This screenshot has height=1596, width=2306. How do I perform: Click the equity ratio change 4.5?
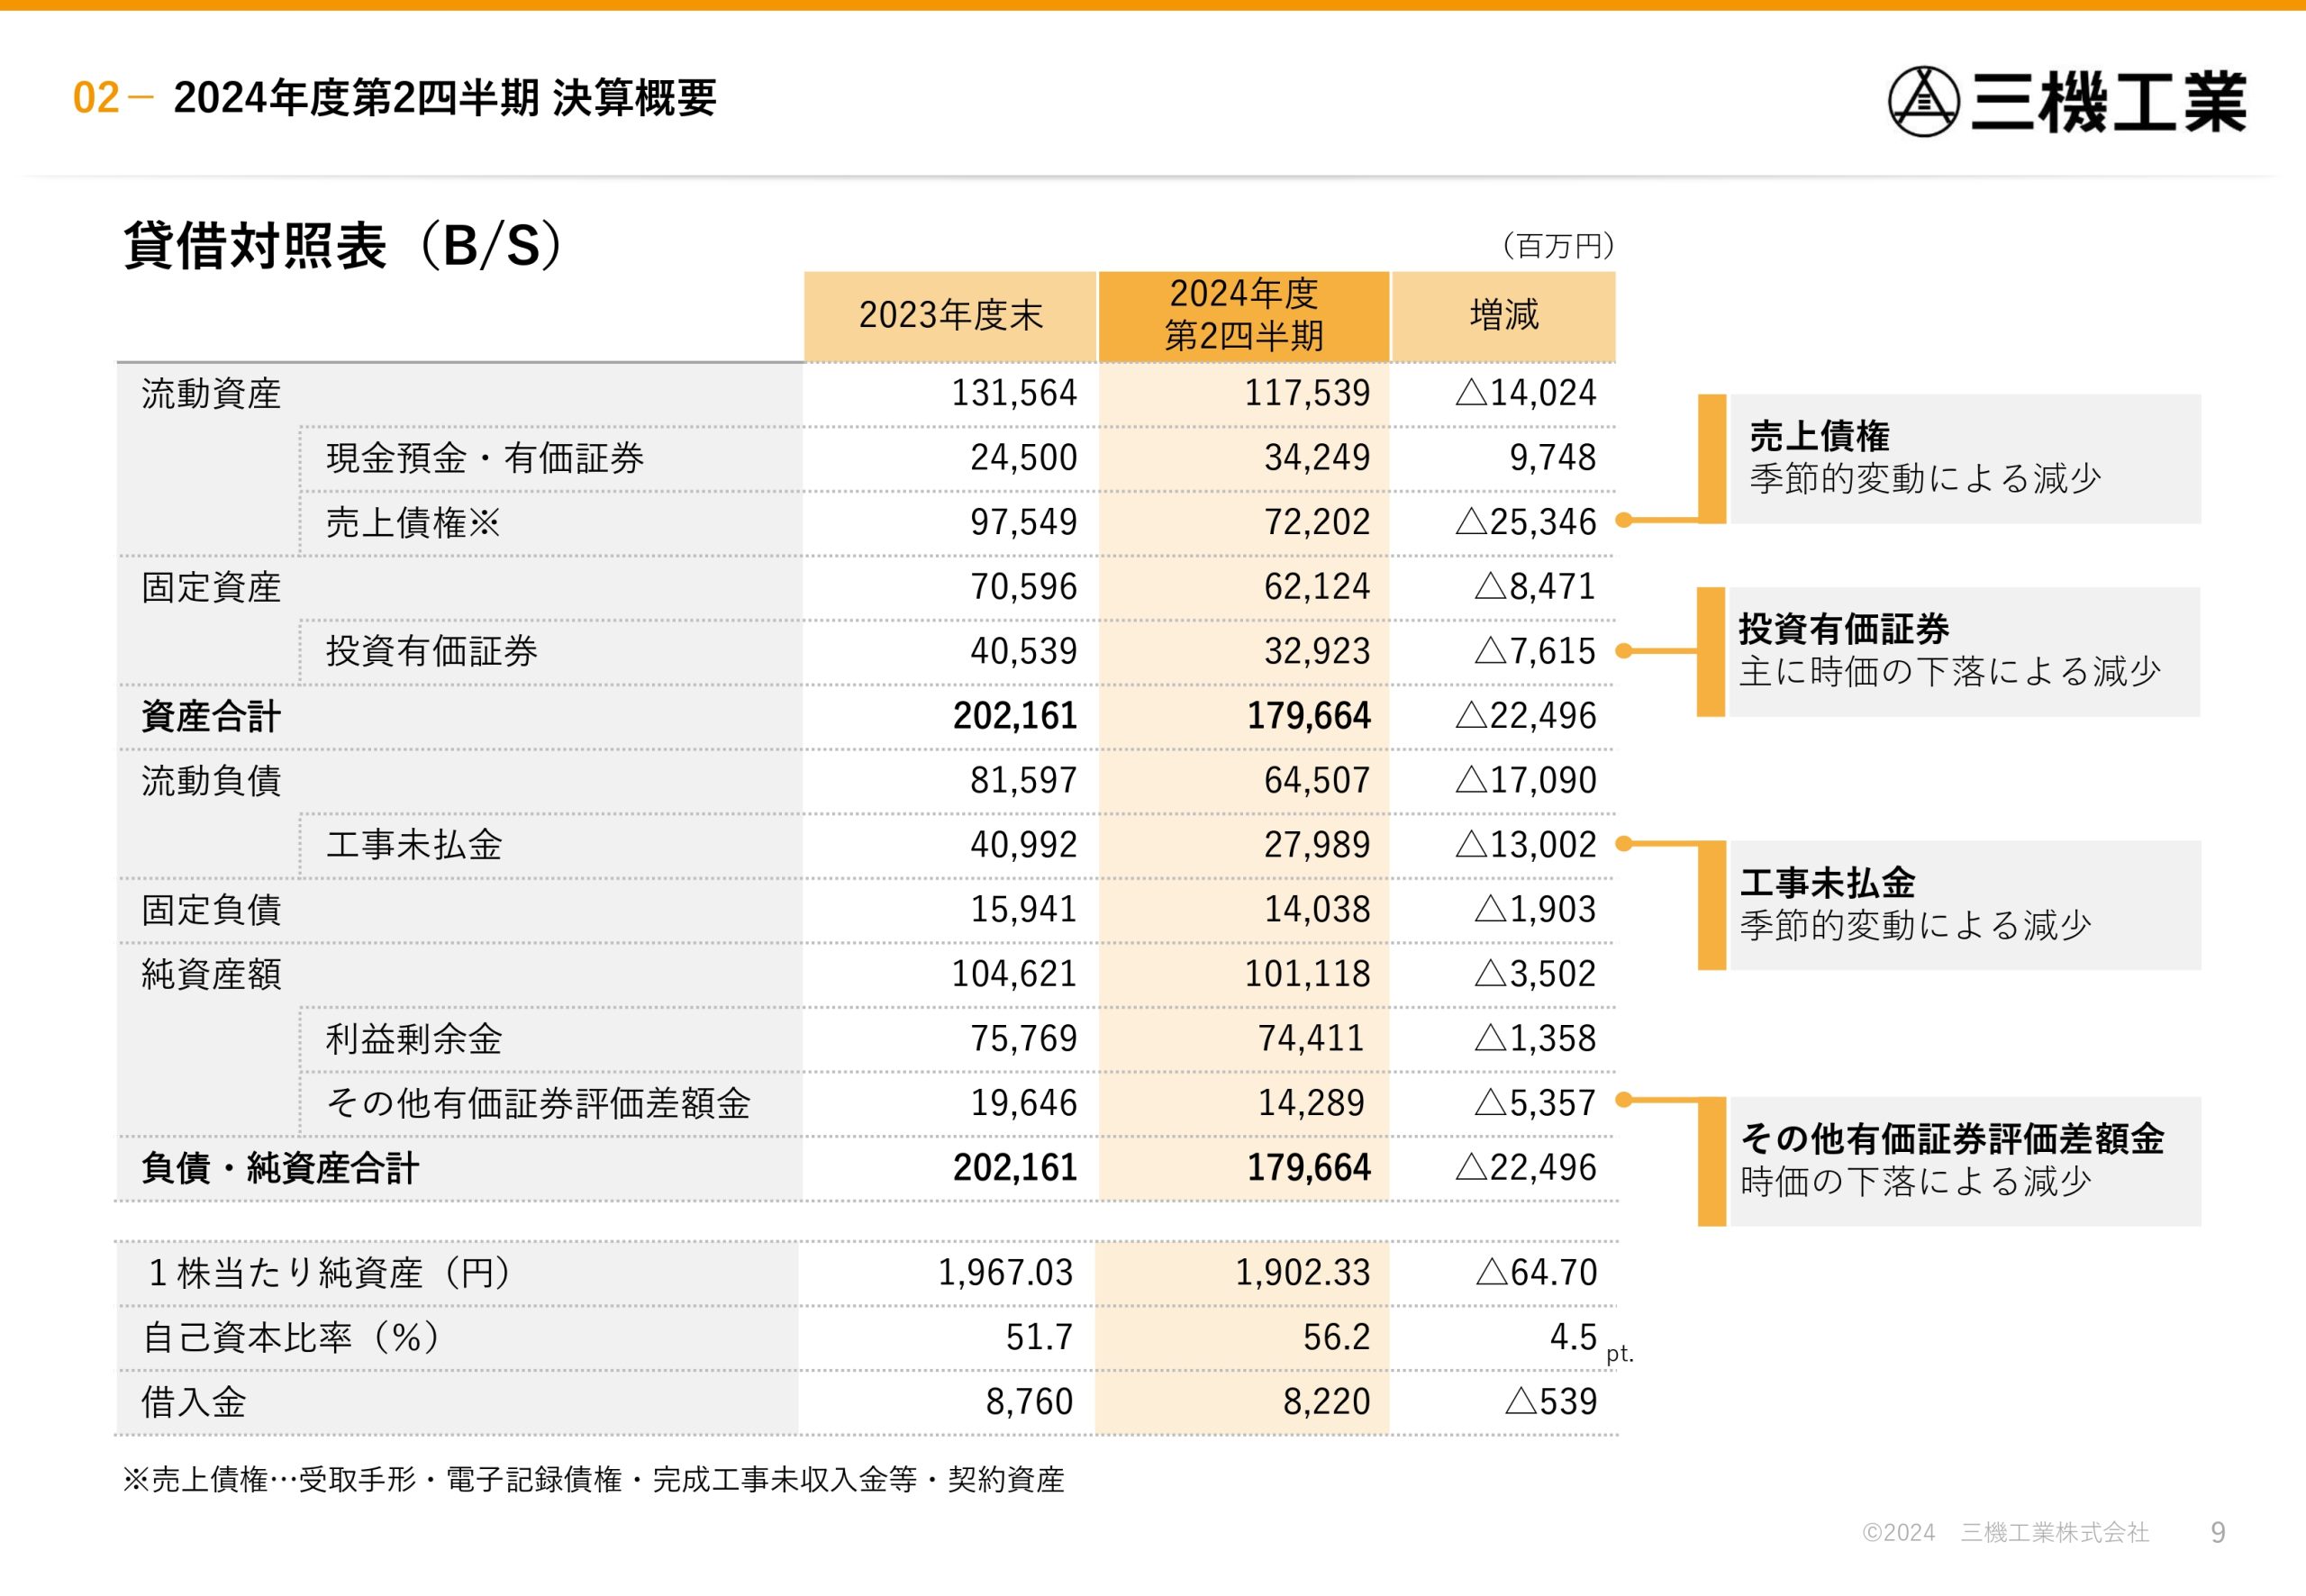(1573, 1337)
